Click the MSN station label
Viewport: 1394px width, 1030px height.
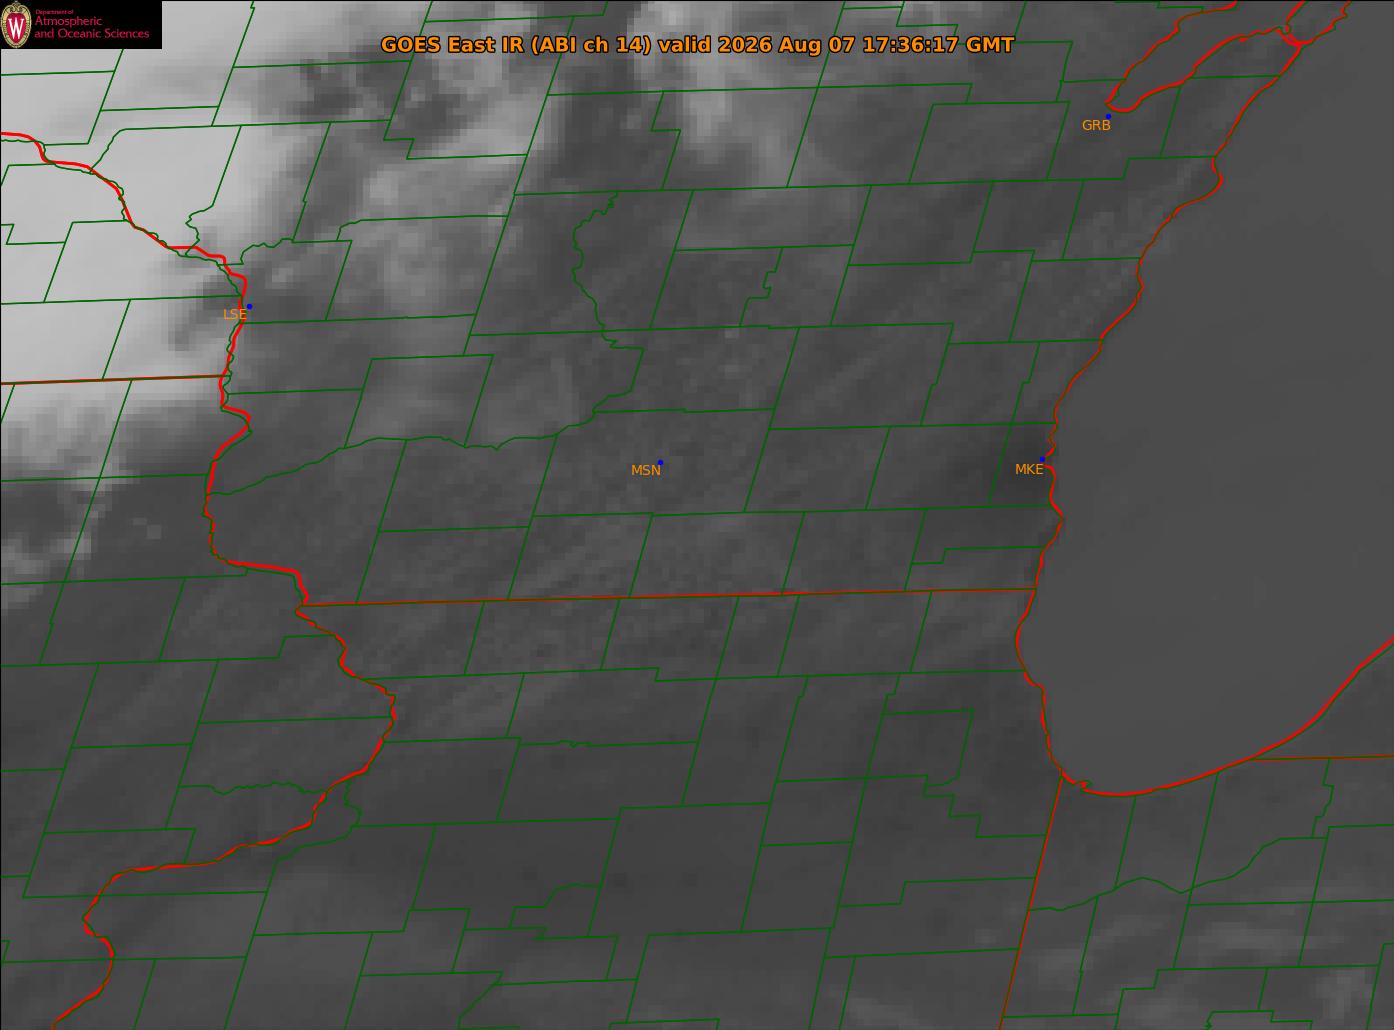point(646,470)
